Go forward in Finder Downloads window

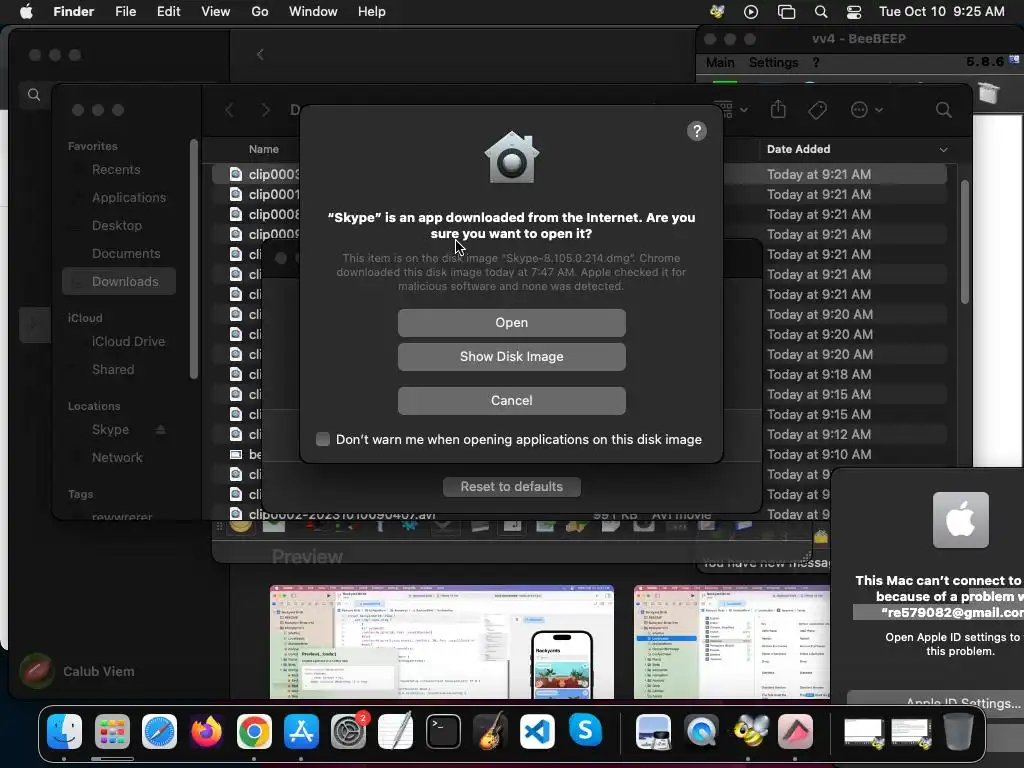[265, 110]
